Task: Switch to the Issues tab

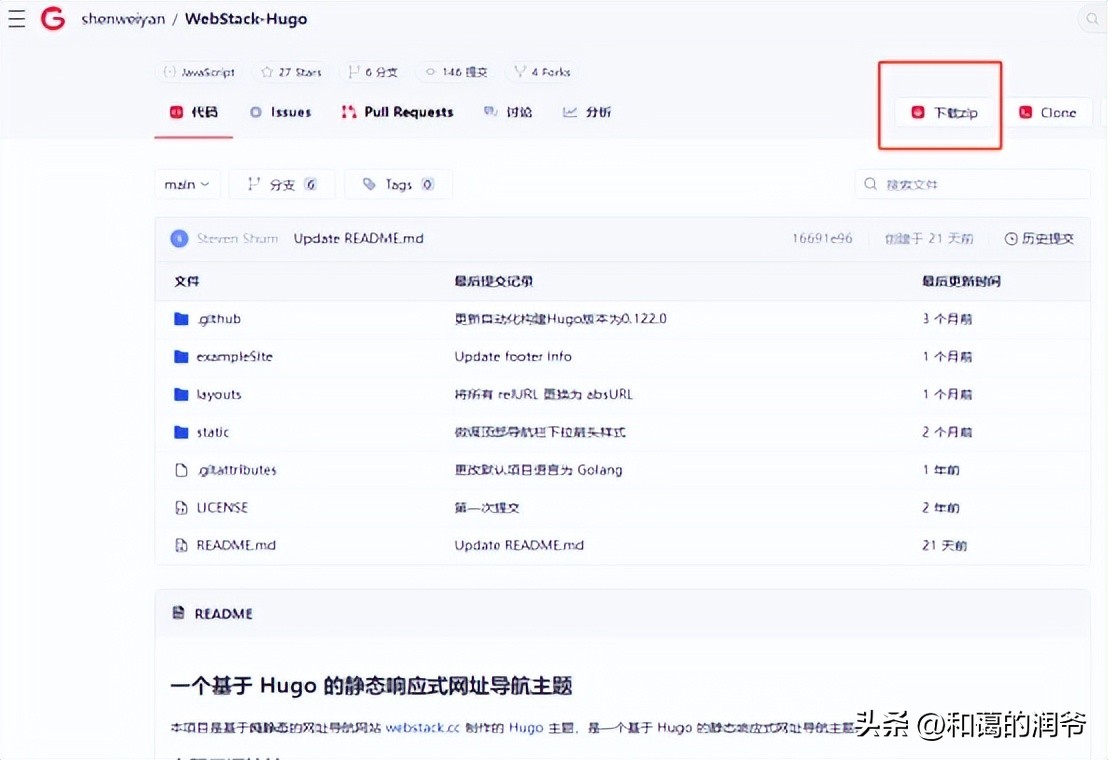Action: [x=280, y=112]
